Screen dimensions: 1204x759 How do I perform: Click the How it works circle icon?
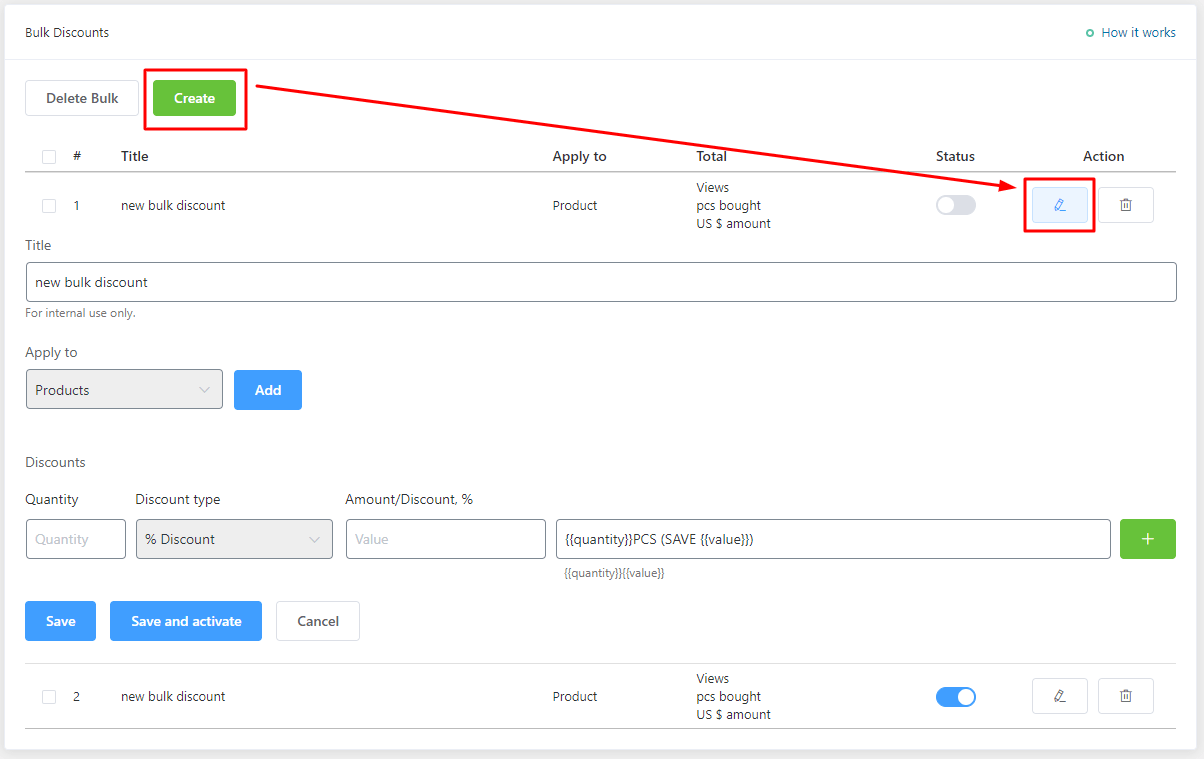pyautogui.click(x=1090, y=33)
